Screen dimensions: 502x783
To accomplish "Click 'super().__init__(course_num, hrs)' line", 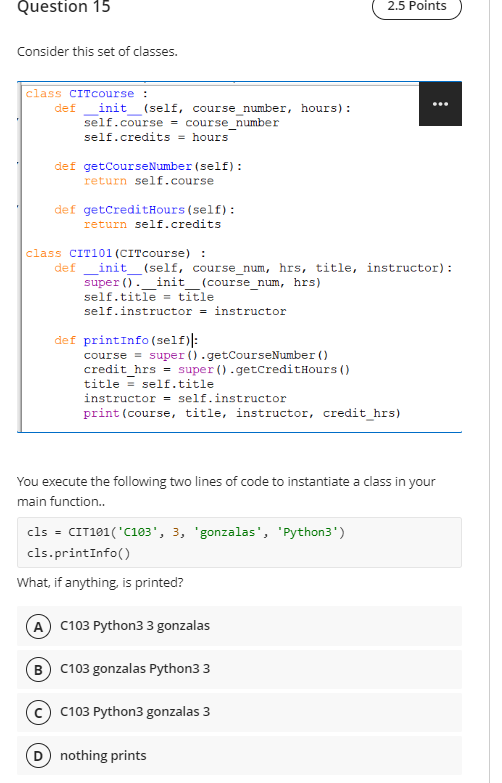I will pos(202,283).
